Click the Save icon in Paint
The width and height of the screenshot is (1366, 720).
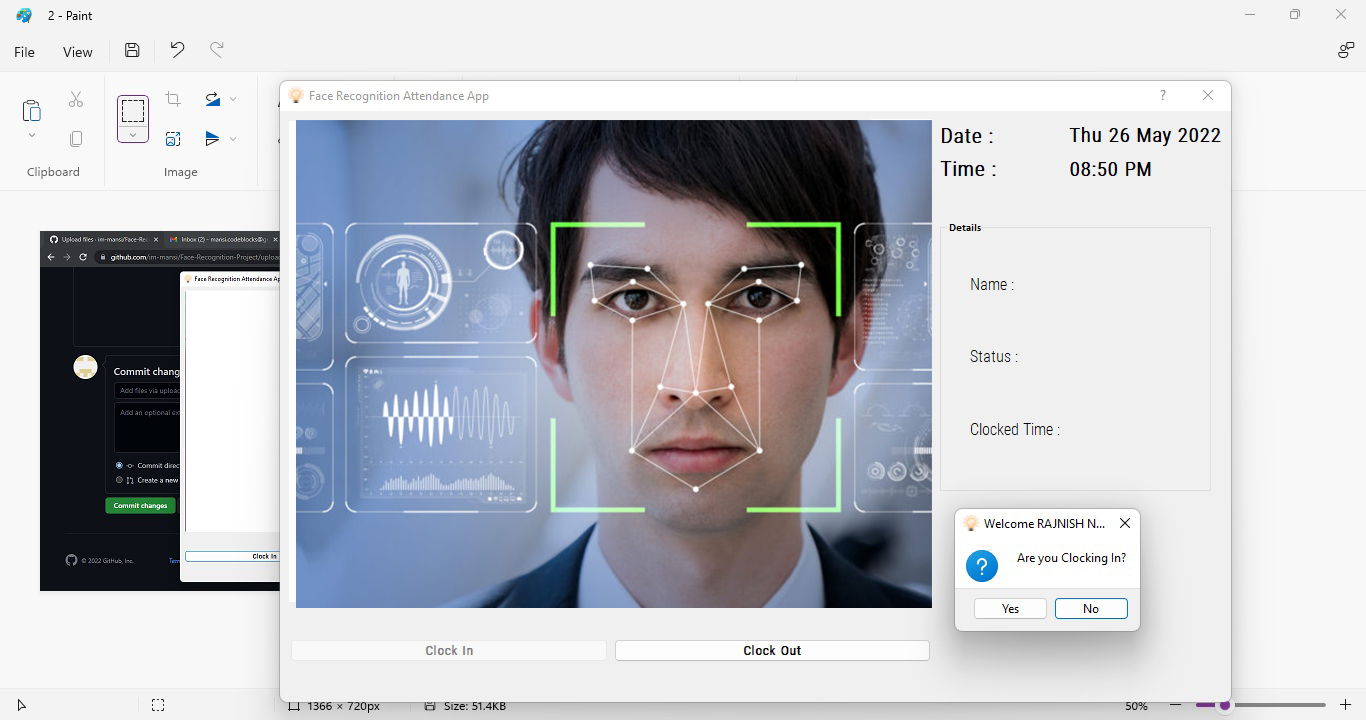[x=132, y=51]
